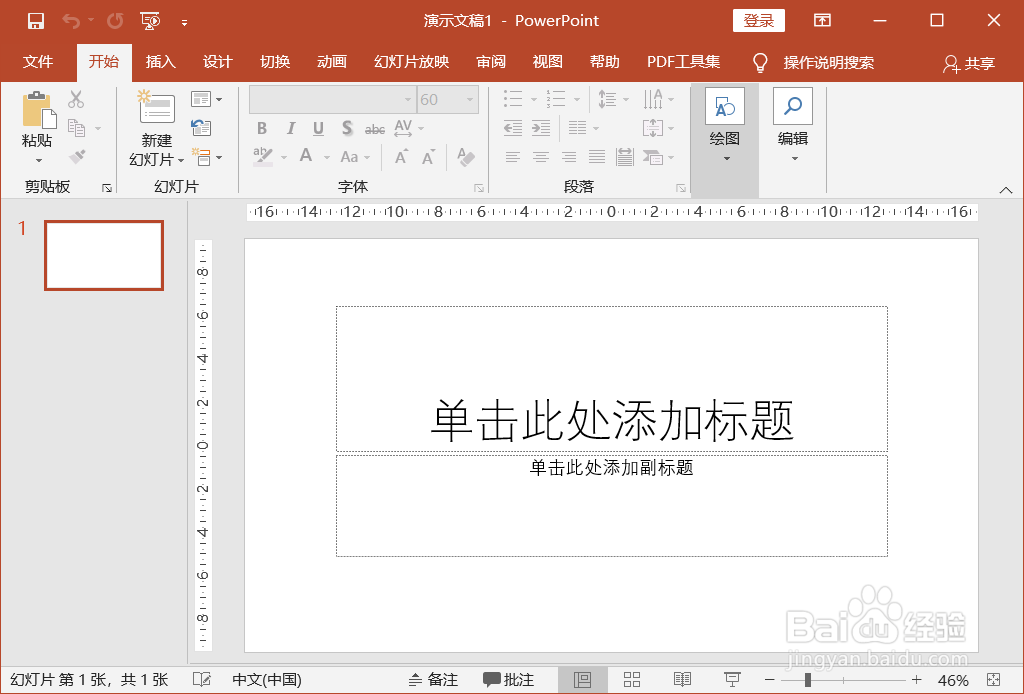Click the Format Painter brush icon
This screenshot has width=1024, height=694.
tap(77, 157)
